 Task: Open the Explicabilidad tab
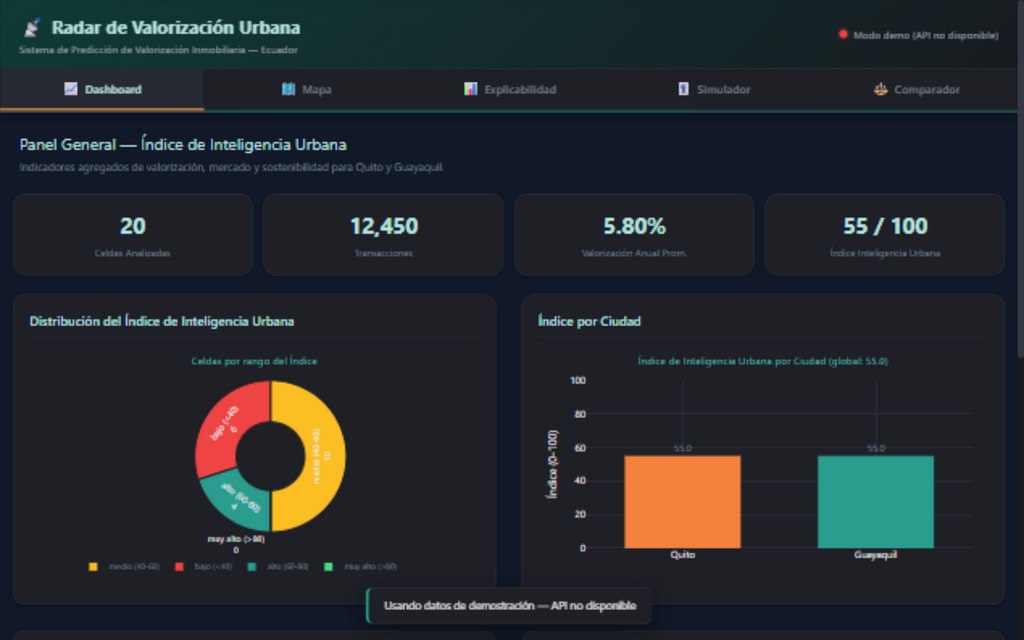[x=510, y=89]
